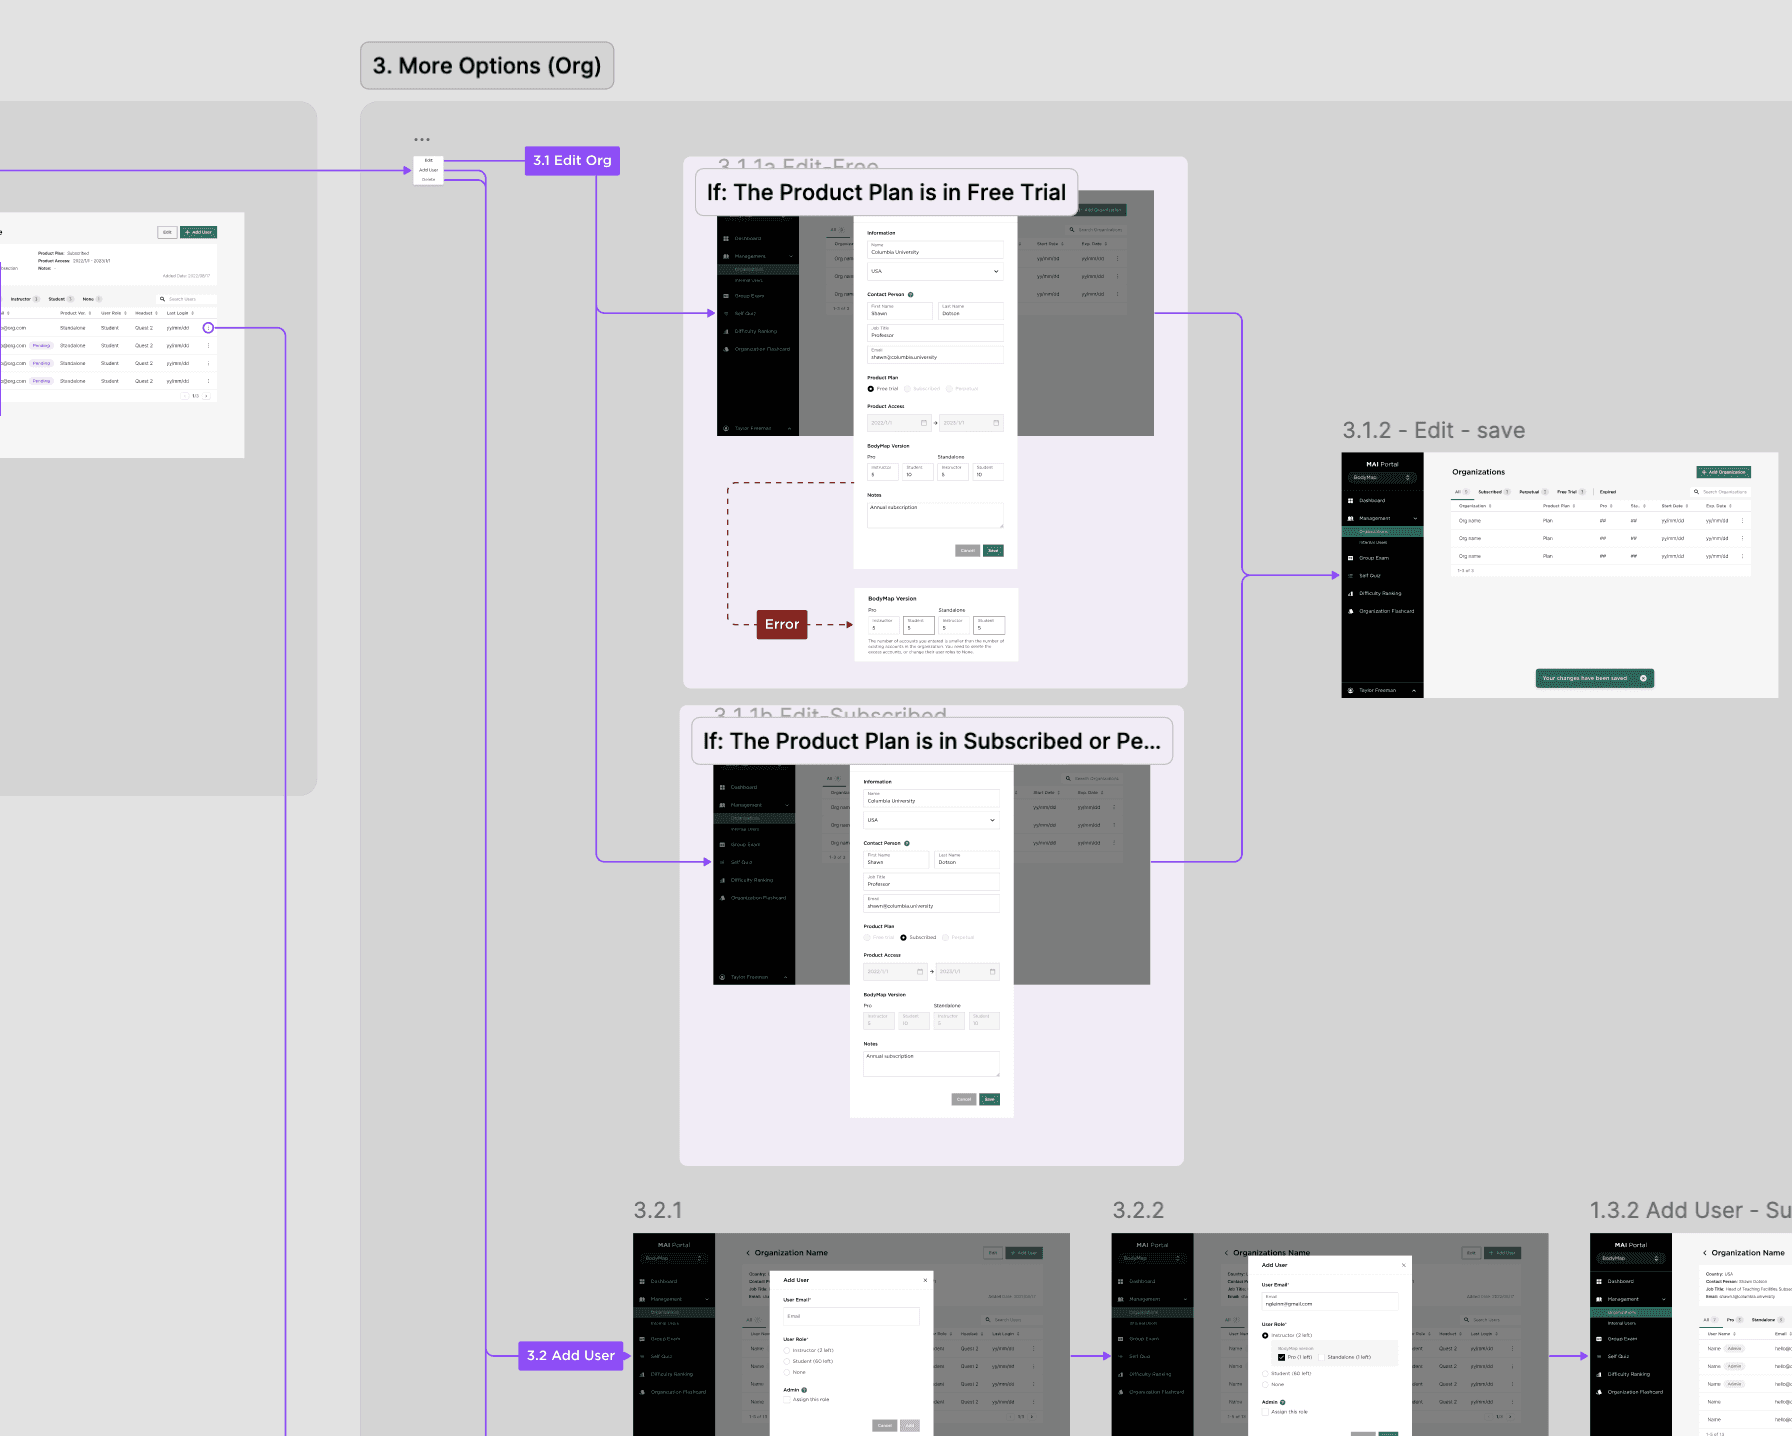Viewport: 1792px width, 1436px height.
Task: Select Student (60 left) radio in 3.2.1
Action: click(787, 1362)
